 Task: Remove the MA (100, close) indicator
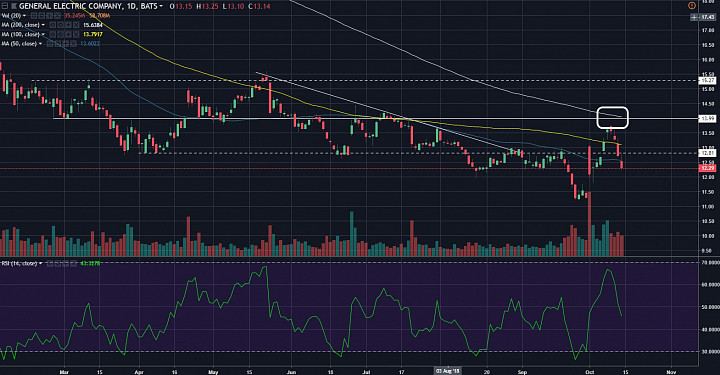coord(76,34)
